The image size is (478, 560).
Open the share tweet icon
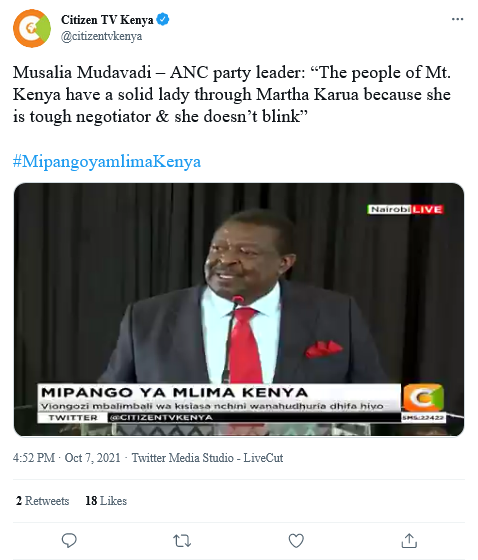[409, 540]
